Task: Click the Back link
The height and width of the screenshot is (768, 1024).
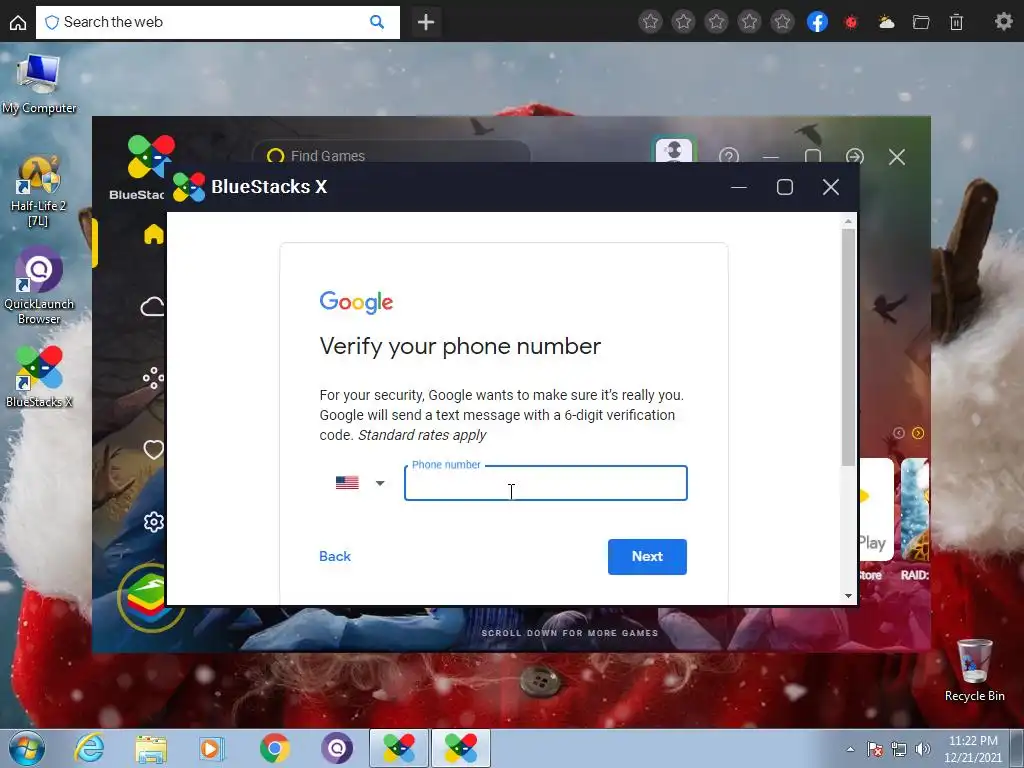Action: (x=335, y=556)
